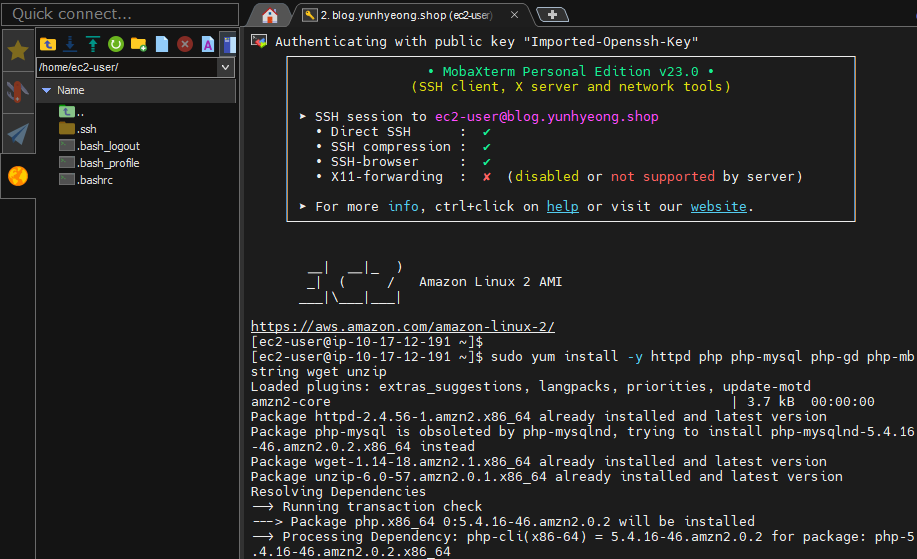Select the .bash_logout file
Image resolution: width=917 pixels, height=559 pixels.
click(99, 146)
